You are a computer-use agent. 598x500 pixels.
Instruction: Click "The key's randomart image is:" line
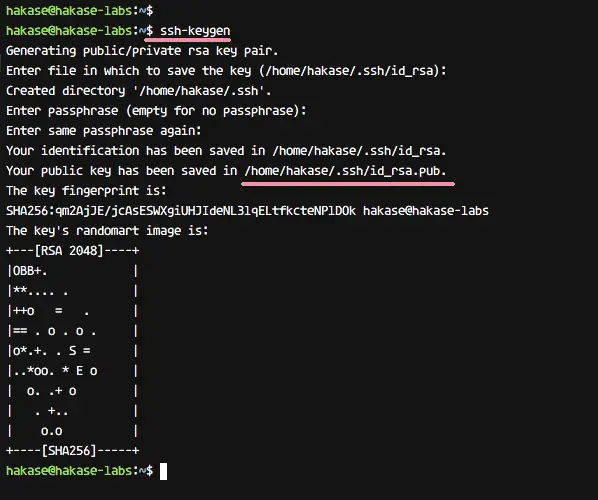pyautogui.click(x=108, y=231)
